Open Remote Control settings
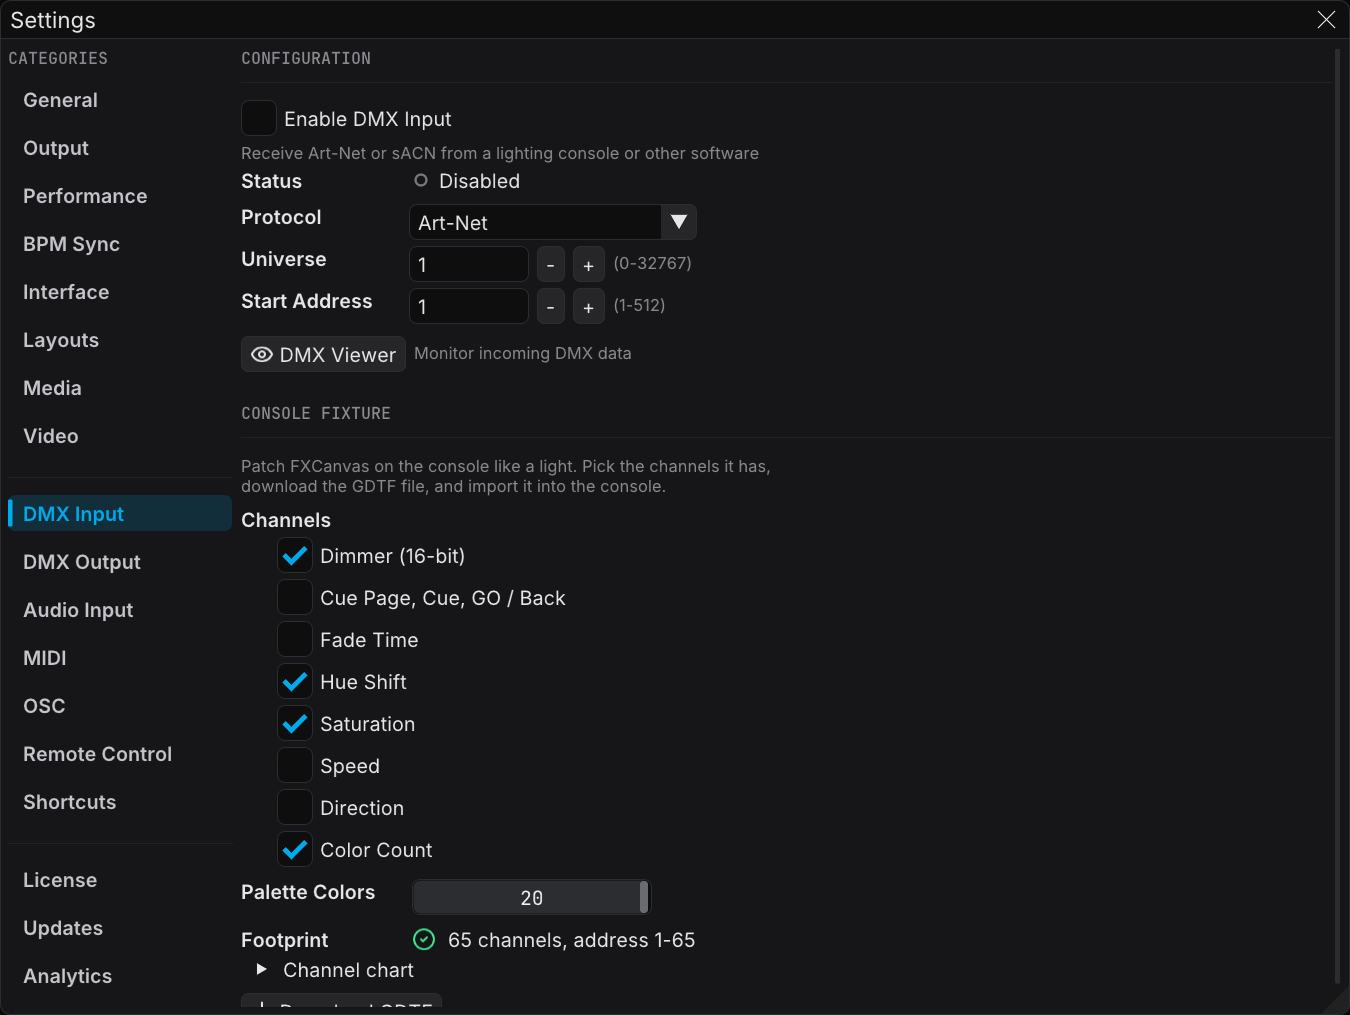The image size is (1350, 1015). [120, 754]
